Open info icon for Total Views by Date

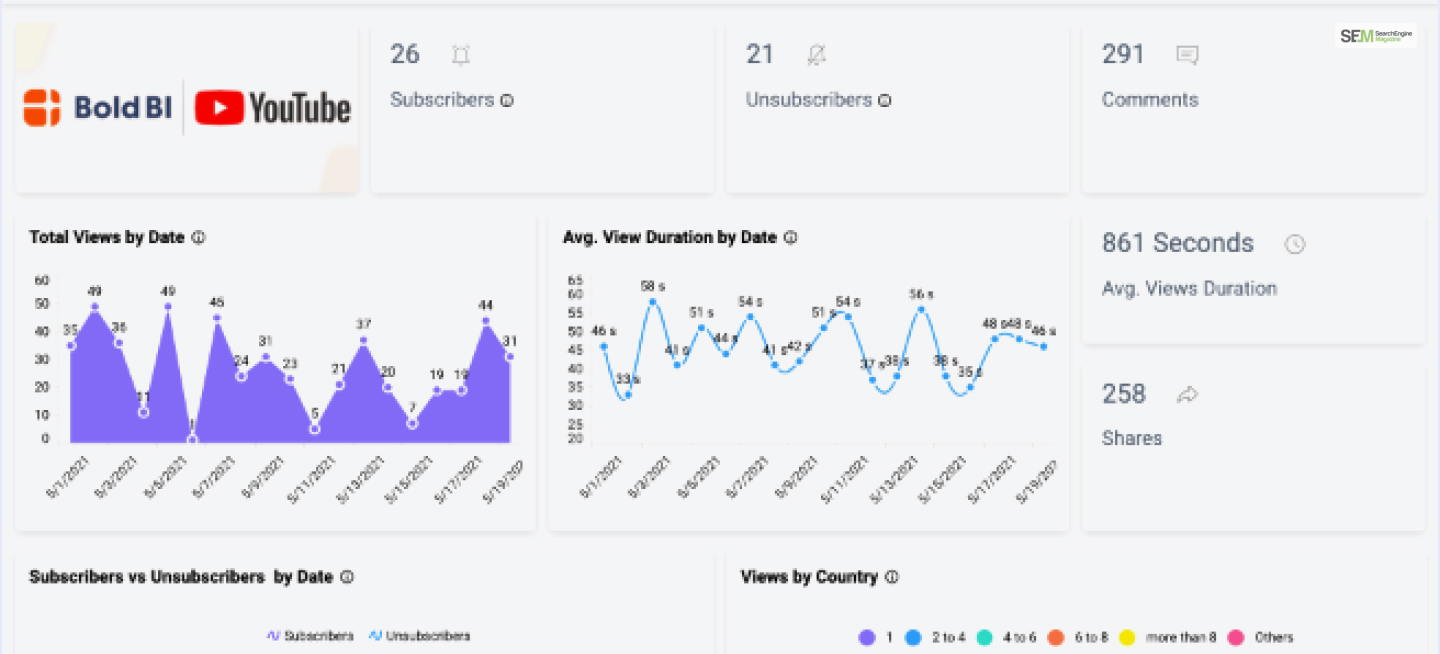click(198, 238)
